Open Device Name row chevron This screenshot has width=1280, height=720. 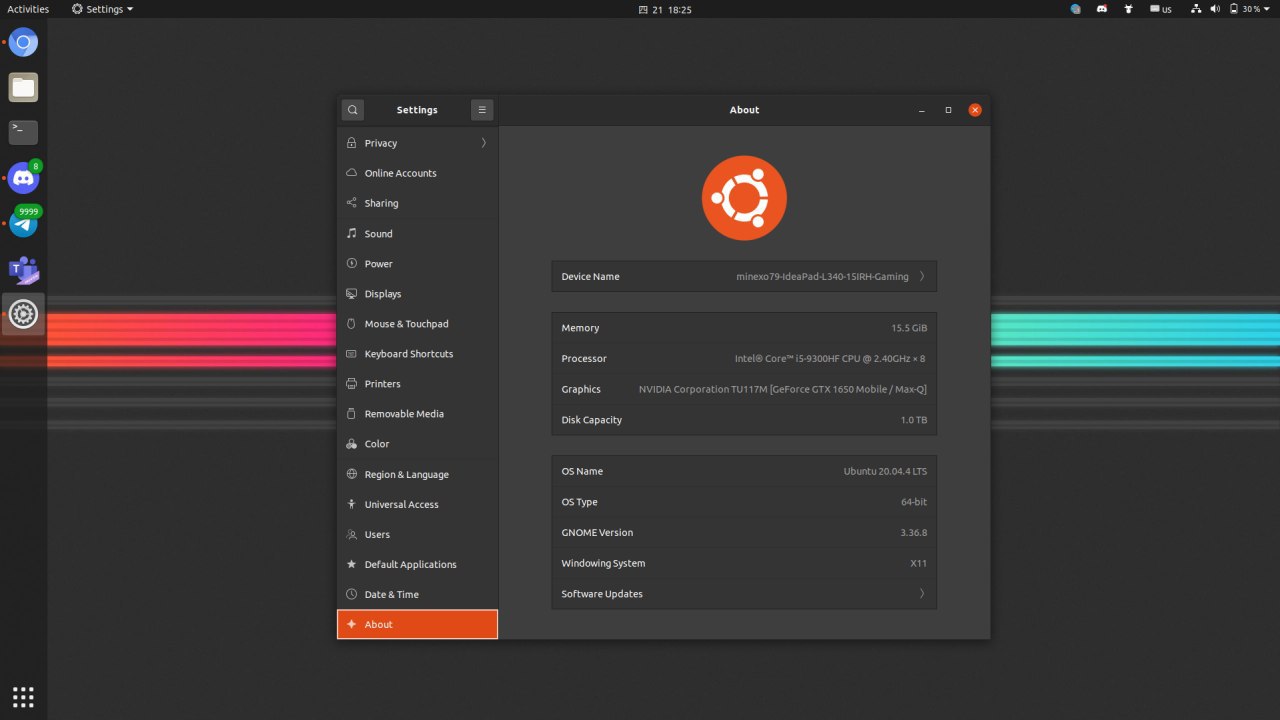click(922, 277)
